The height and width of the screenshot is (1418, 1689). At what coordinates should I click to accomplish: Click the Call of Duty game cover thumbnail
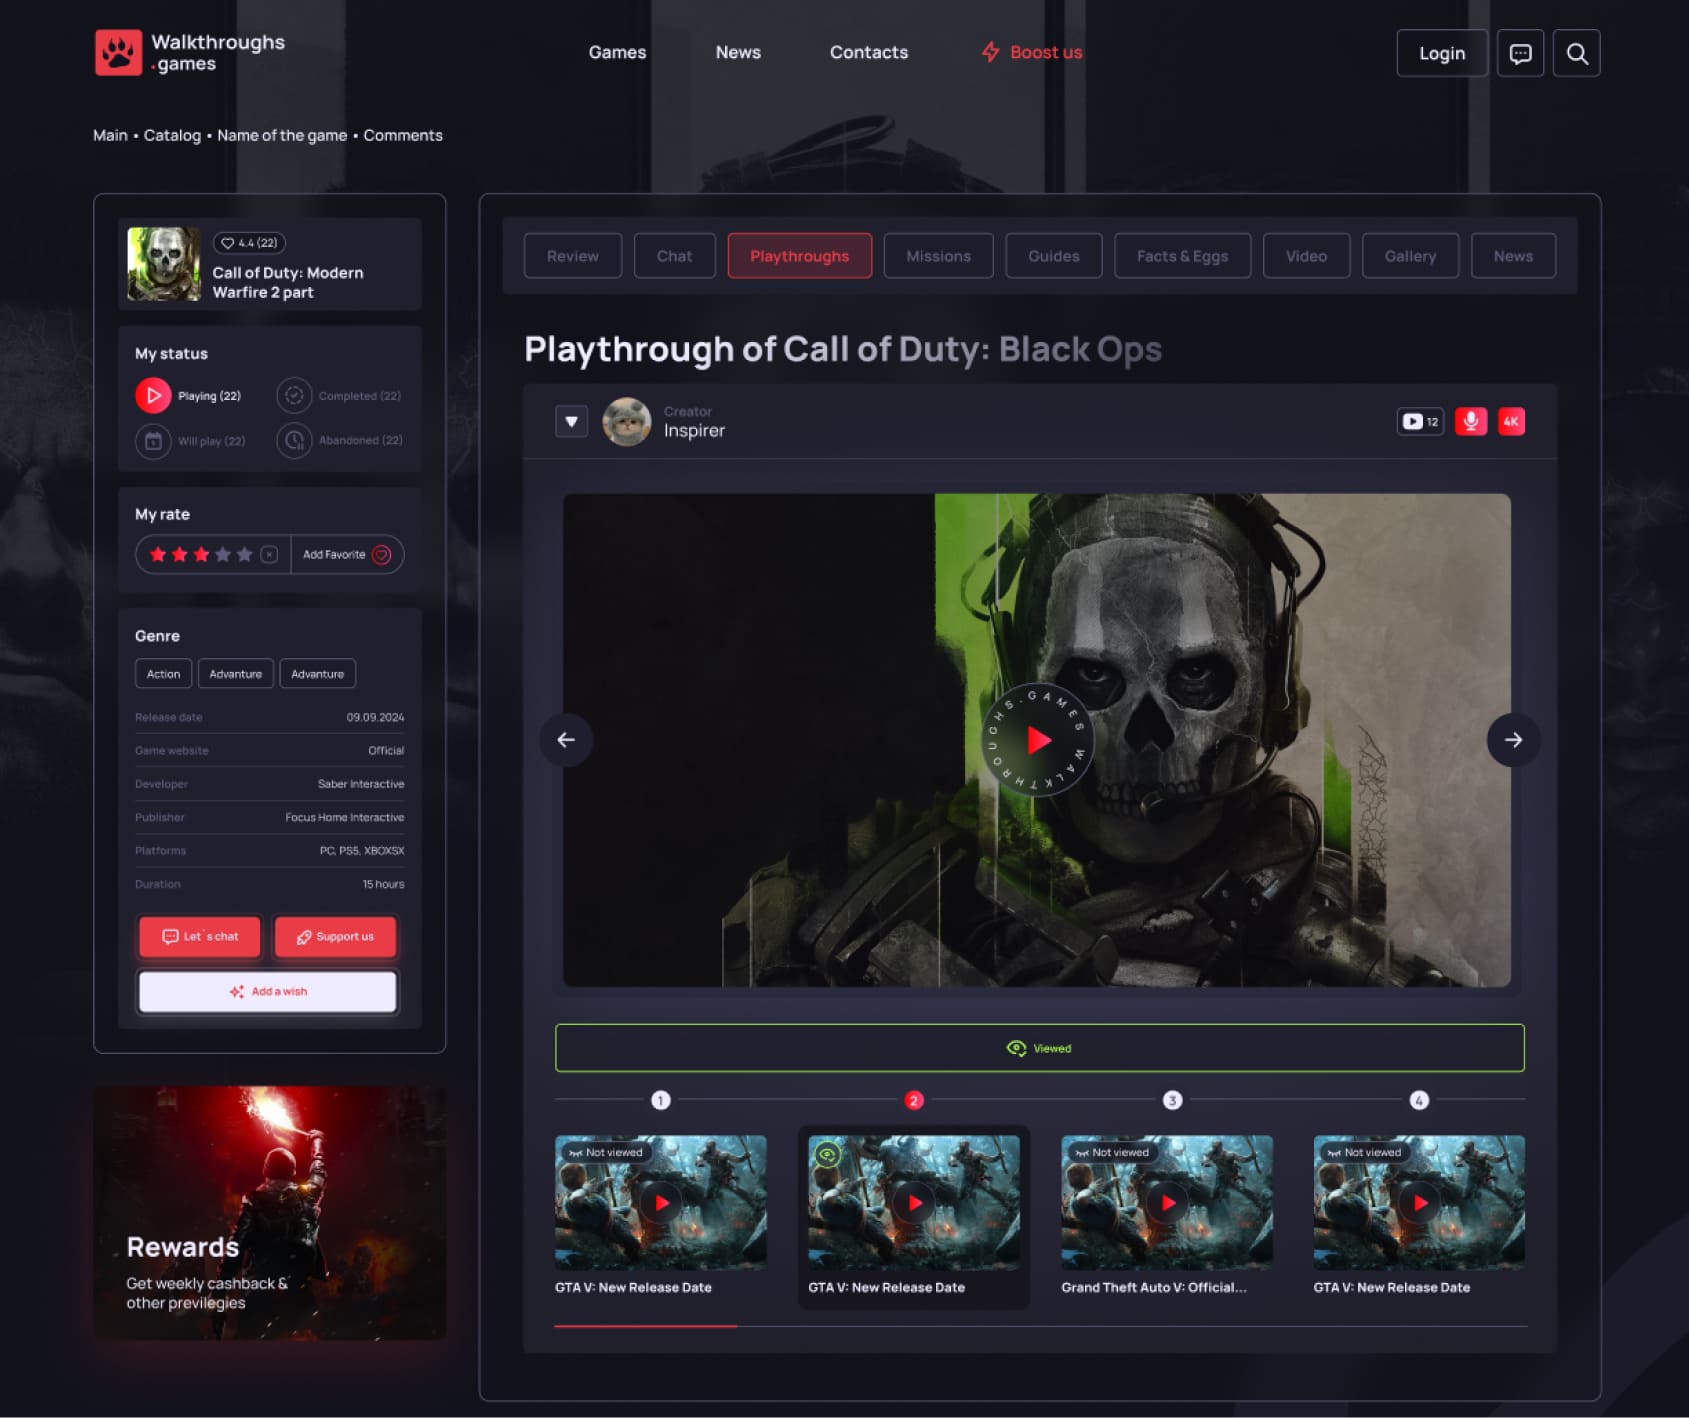(164, 264)
